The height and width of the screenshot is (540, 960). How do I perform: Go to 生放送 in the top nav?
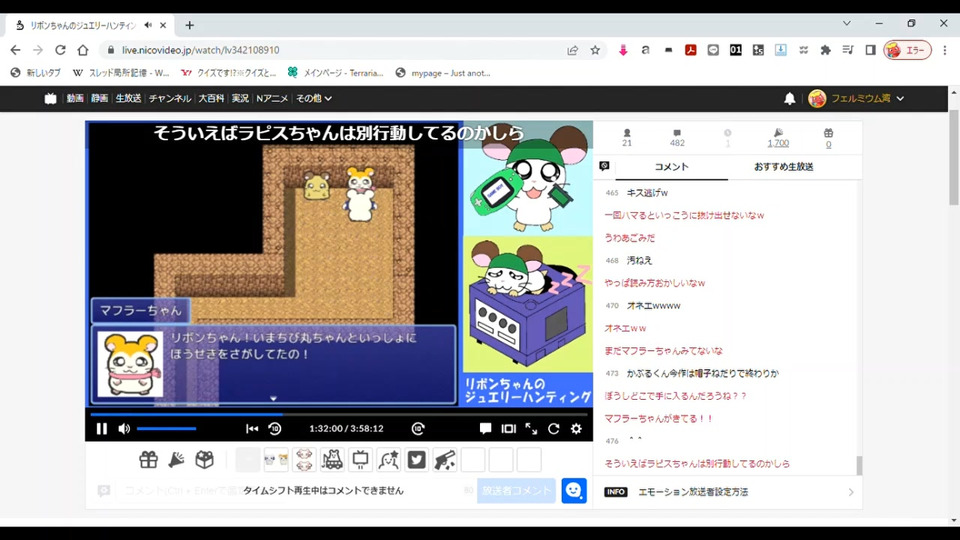click(128, 98)
